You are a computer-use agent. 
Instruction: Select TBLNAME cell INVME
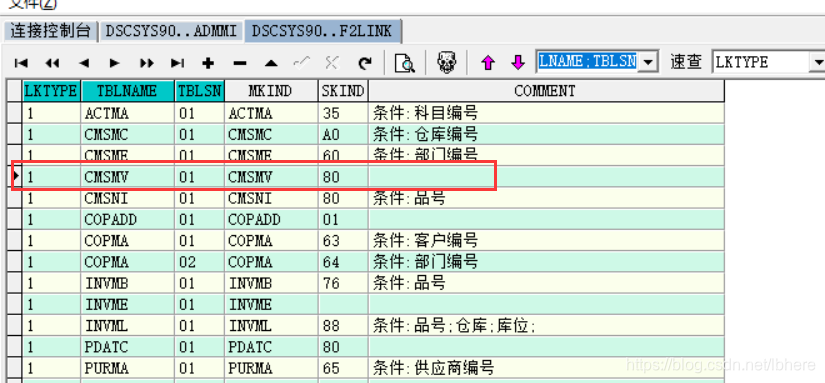[x=127, y=305]
